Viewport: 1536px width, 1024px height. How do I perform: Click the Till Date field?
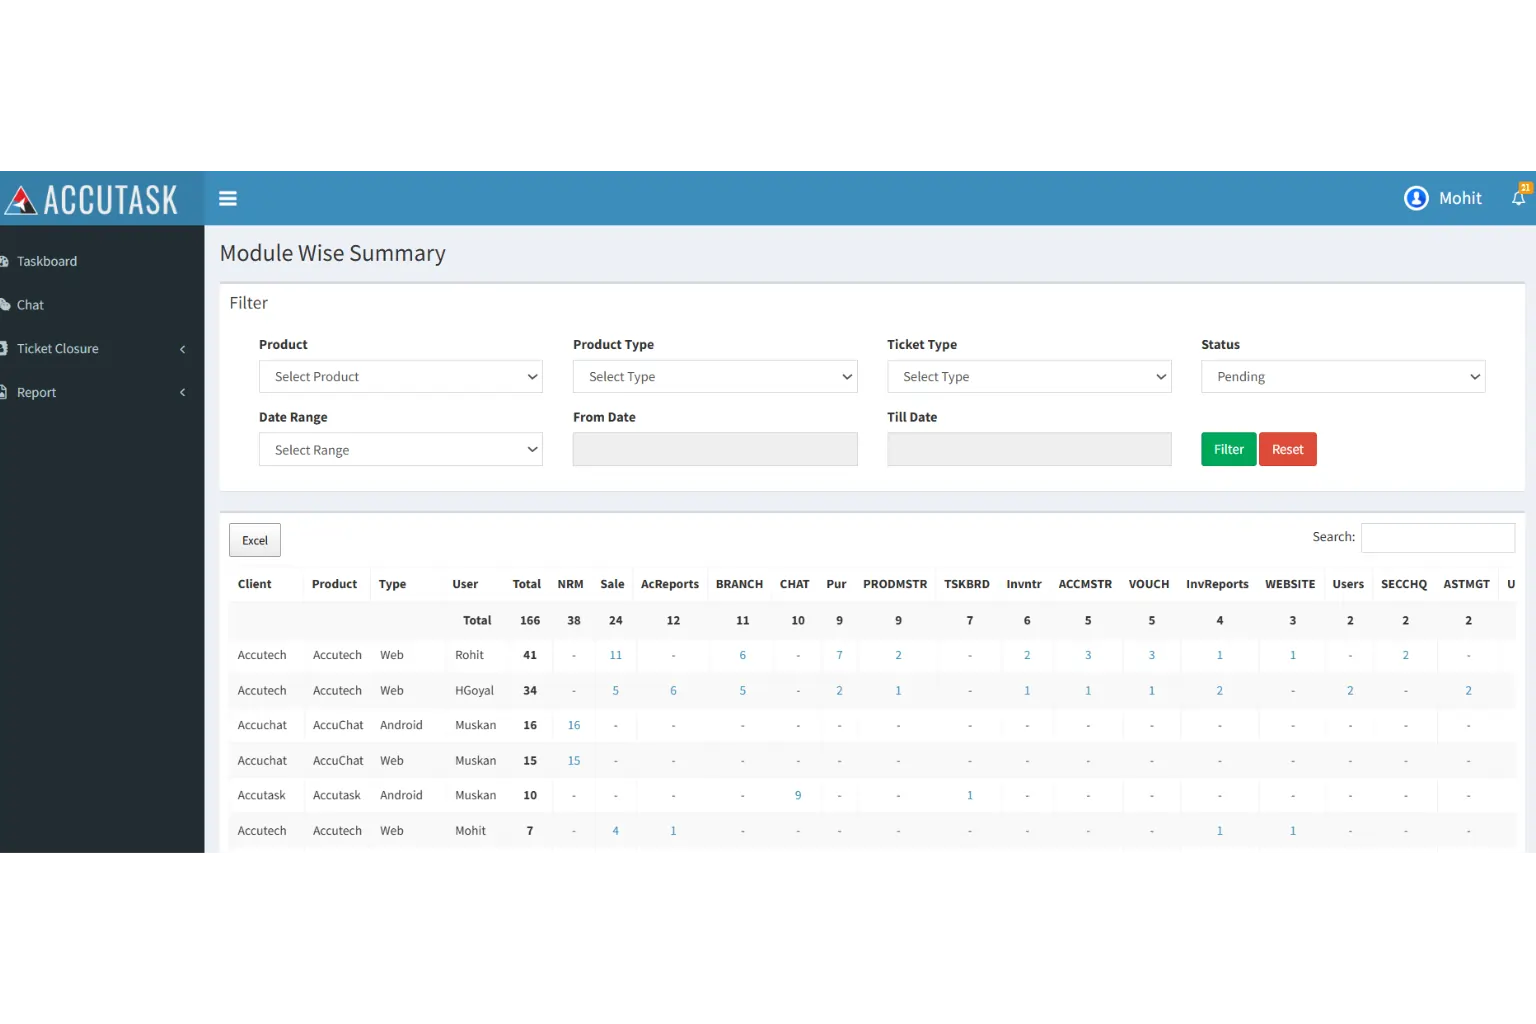pos(1029,450)
